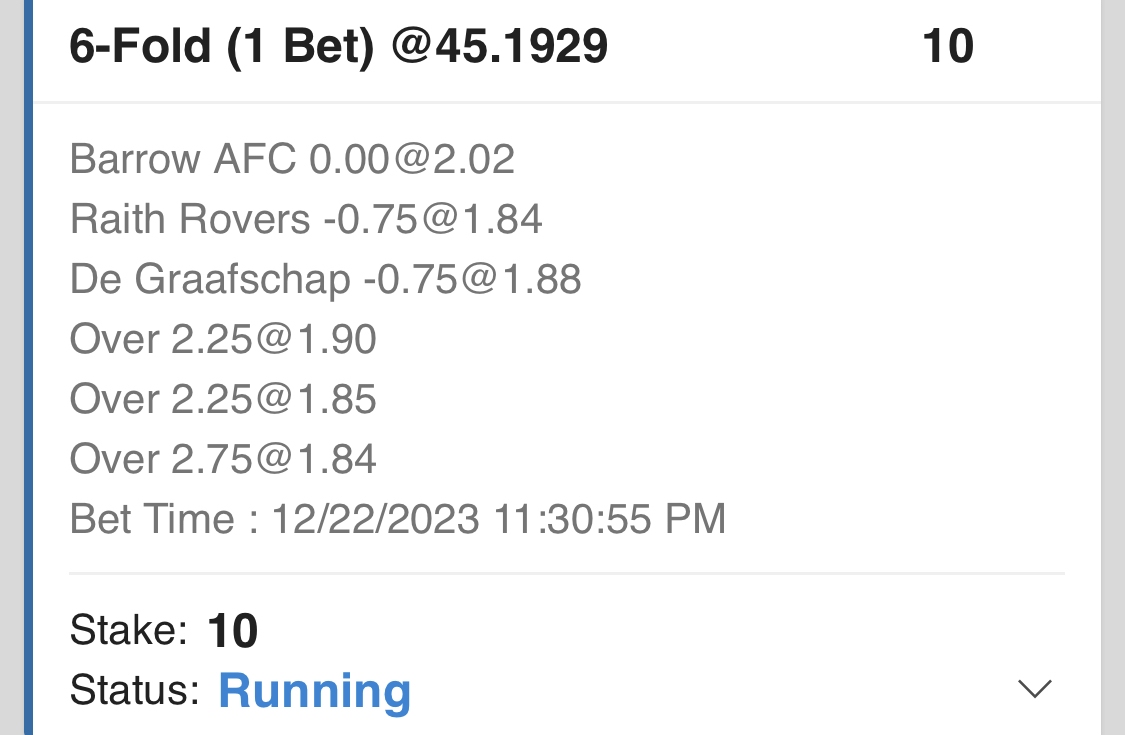Image resolution: width=1125 pixels, height=735 pixels.
Task: Click the Over 2.75@1.84 selection
Action: click(223, 459)
